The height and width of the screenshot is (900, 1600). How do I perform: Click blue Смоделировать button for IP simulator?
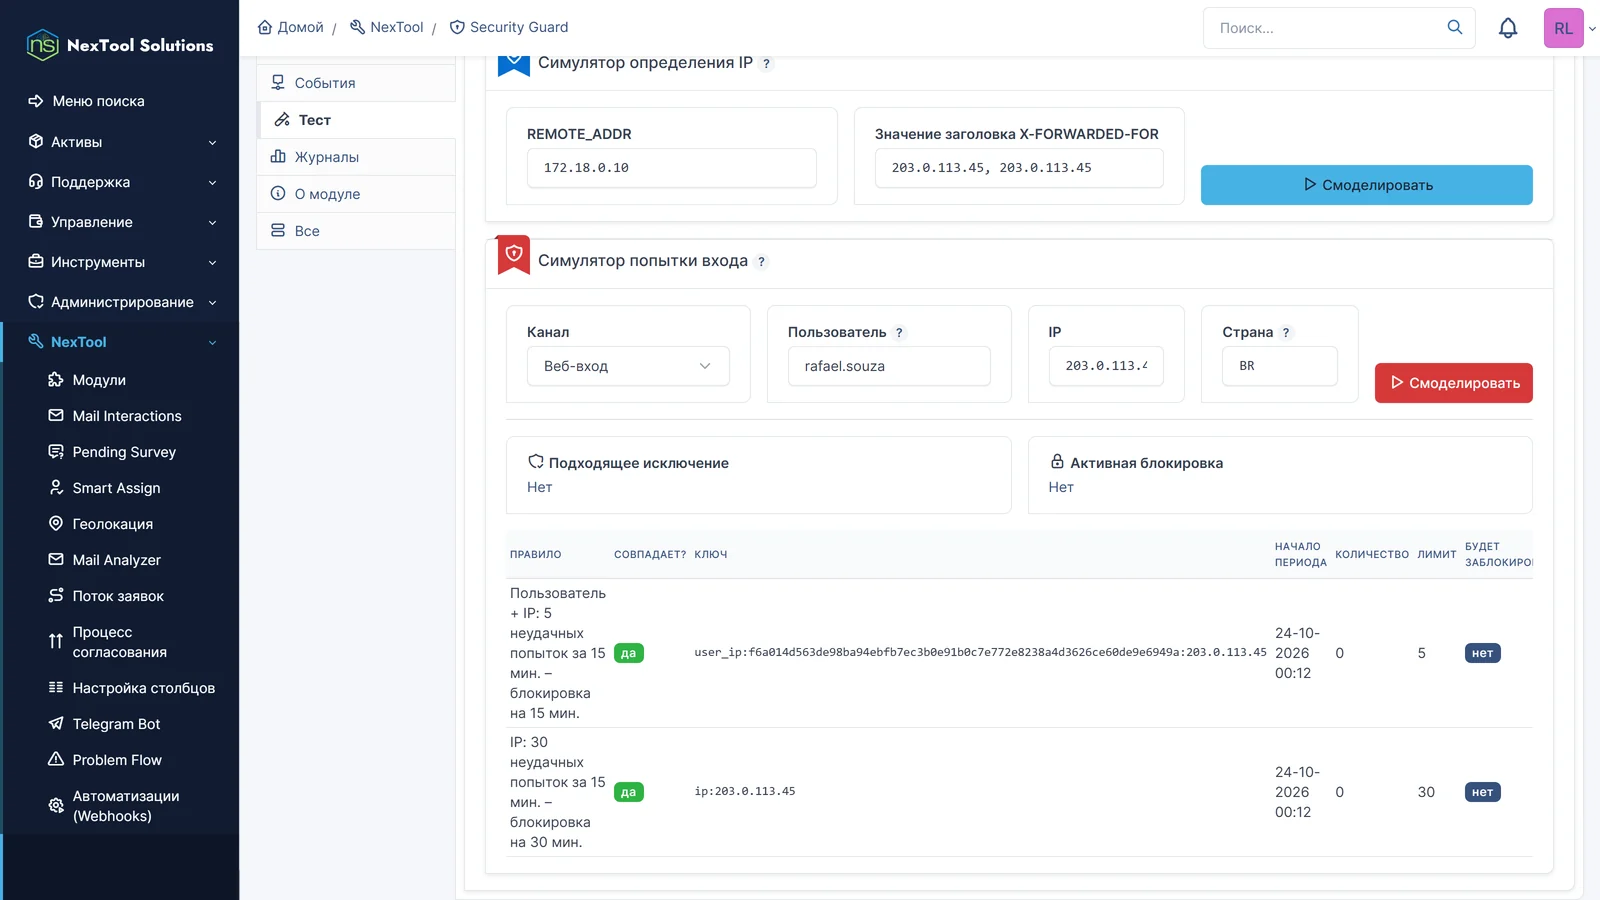1367,185
